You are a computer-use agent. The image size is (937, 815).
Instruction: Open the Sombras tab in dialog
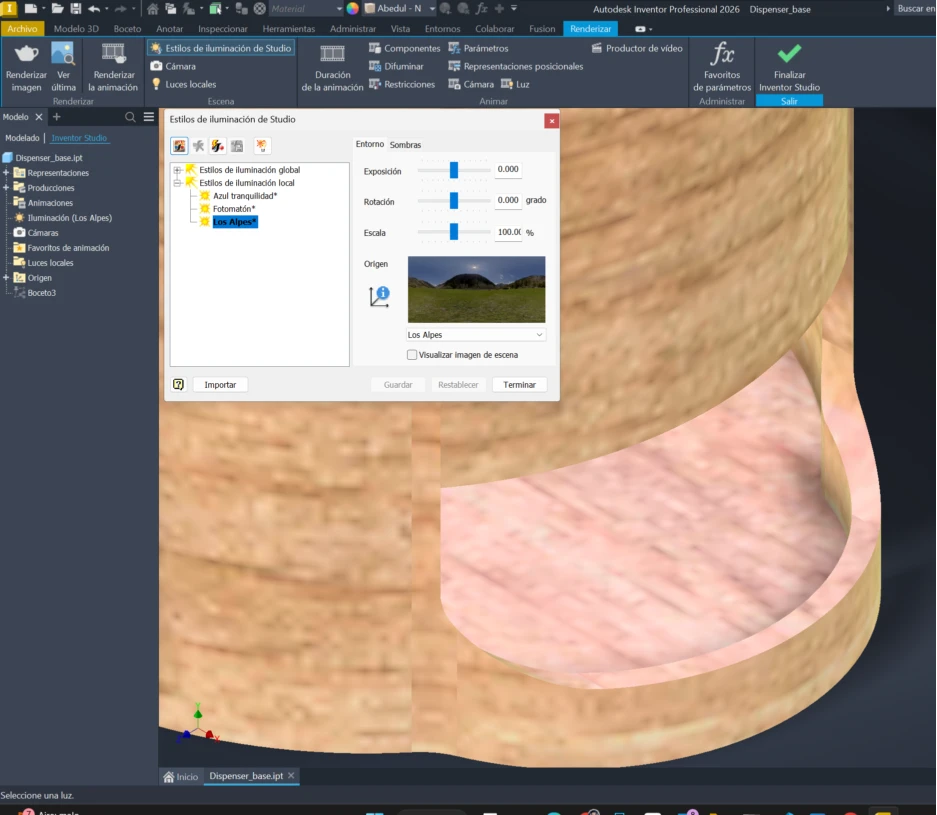pyautogui.click(x=405, y=145)
